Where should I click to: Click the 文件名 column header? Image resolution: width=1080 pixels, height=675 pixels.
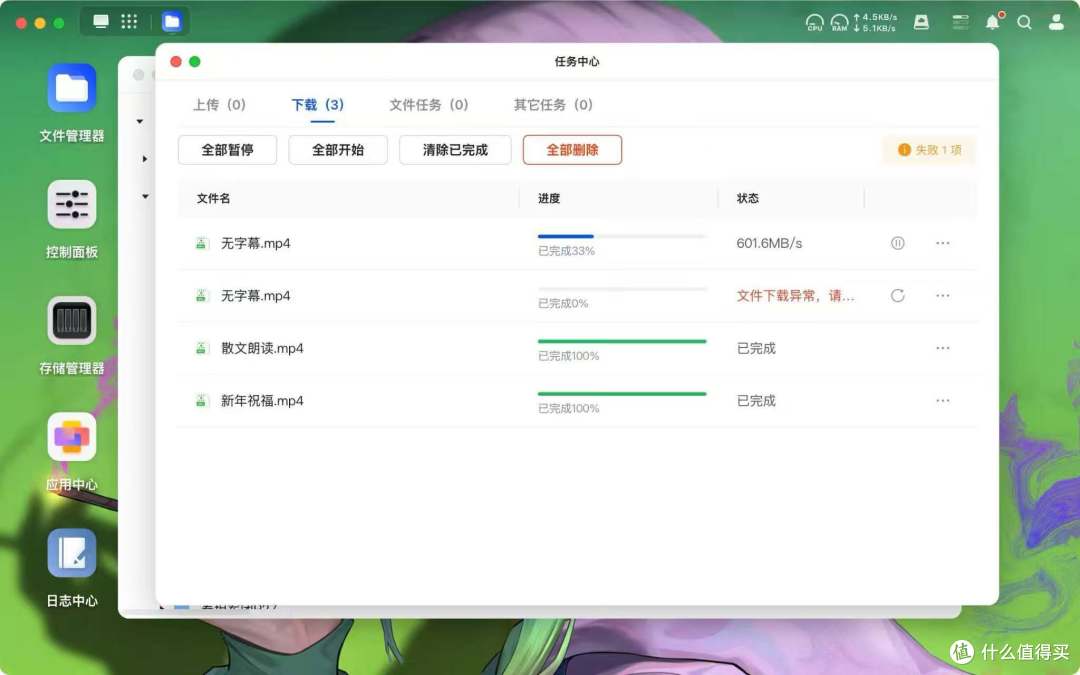tap(214, 198)
